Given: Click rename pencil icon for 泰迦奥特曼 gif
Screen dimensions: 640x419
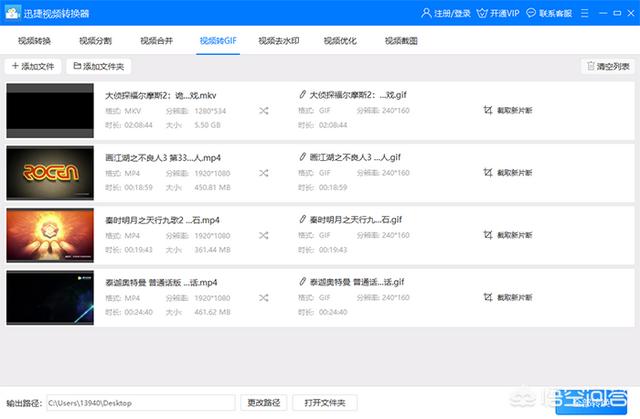Looking at the screenshot, I should (x=302, y=282).
